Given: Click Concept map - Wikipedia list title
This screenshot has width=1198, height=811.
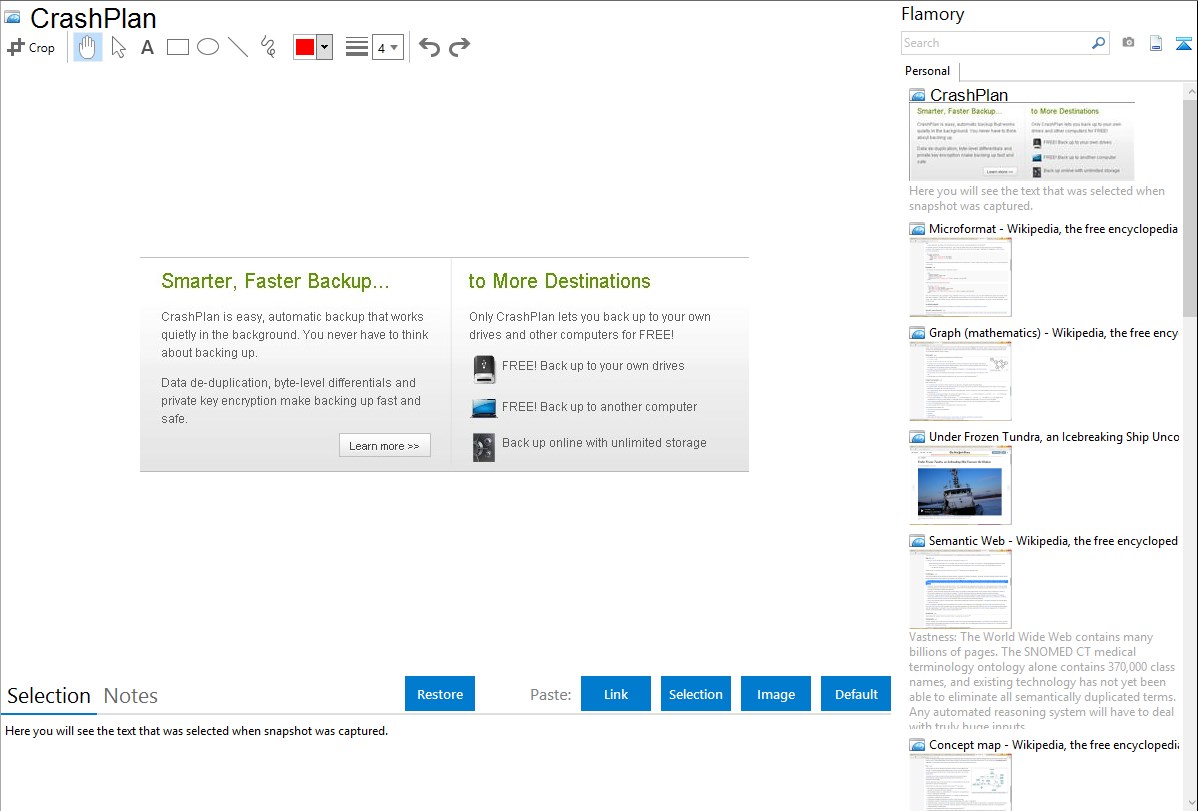Looking at the screenshot, I should click(x=1053, y=744).
